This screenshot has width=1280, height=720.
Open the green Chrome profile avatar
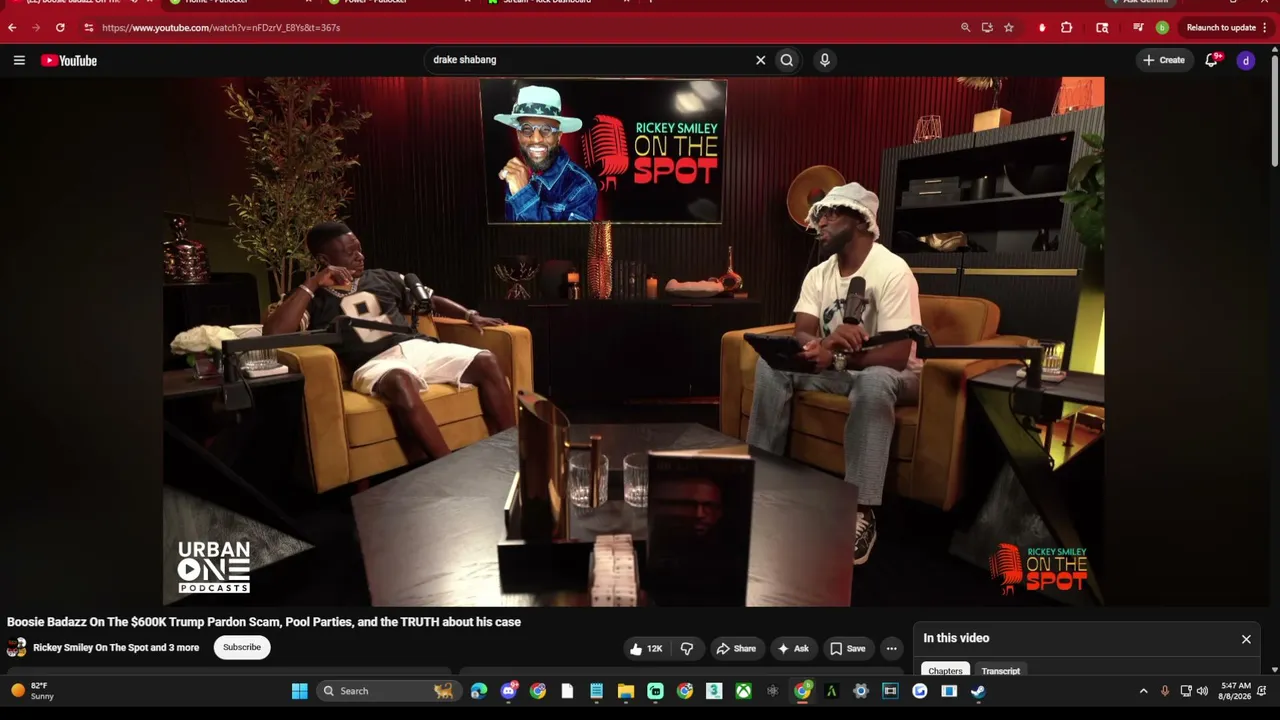pyautogui.click(x=1162, y=28)
